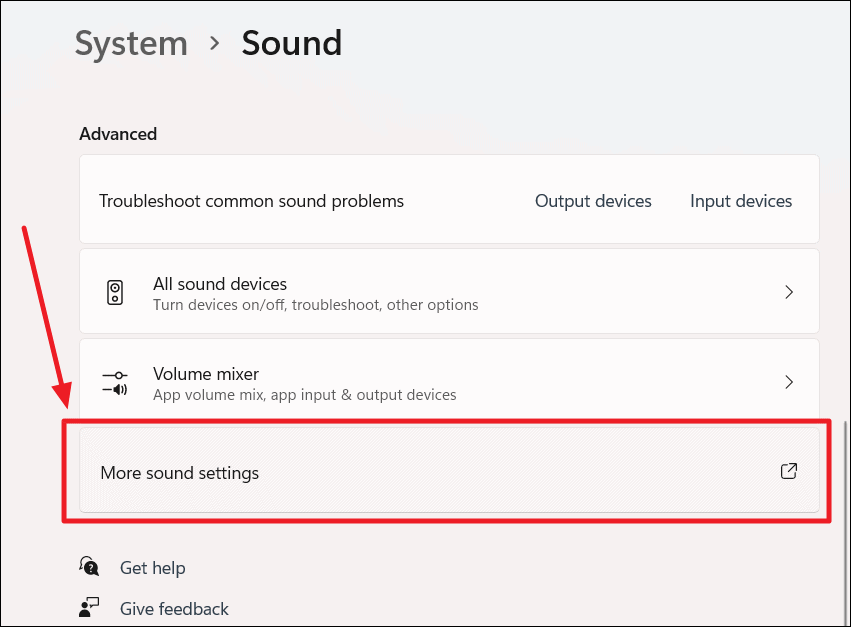Click the All sound devices speaker icon

click(x=115, y=291)
